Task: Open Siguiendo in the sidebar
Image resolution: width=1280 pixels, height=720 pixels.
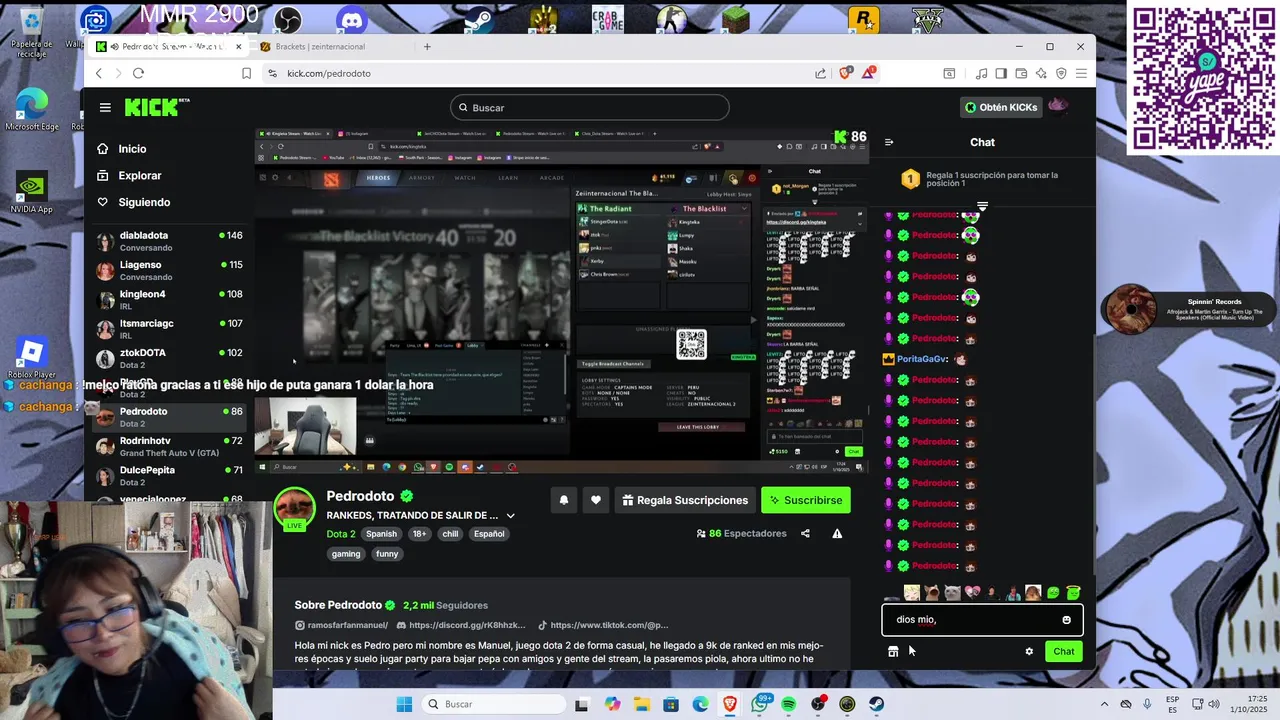Action: point(144,202)
